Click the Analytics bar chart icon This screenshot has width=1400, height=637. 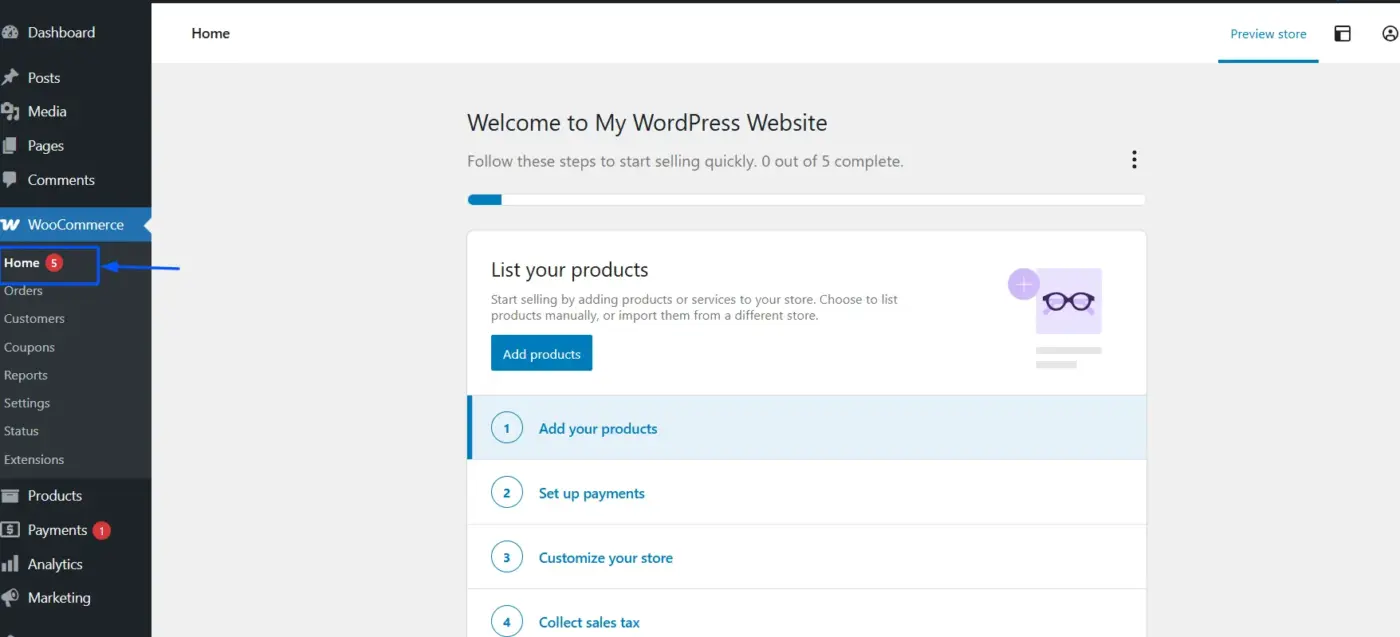10,564
